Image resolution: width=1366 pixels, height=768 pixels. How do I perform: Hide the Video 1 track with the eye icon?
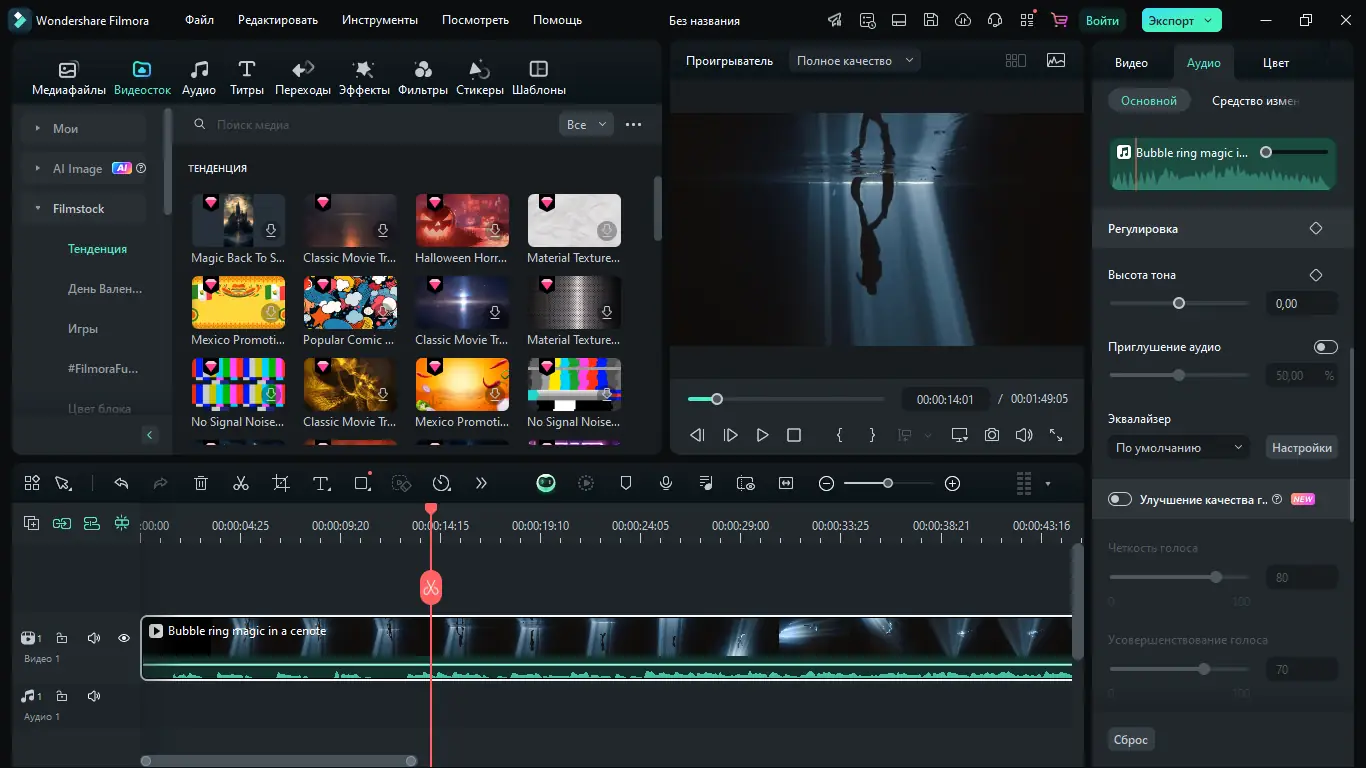[124, 638]
